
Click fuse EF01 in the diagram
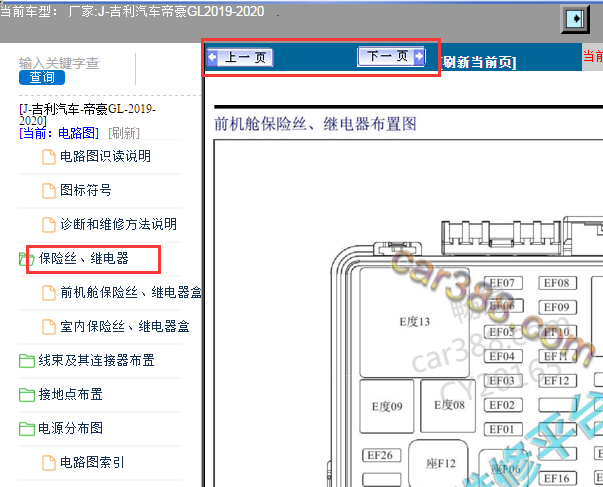503,429
